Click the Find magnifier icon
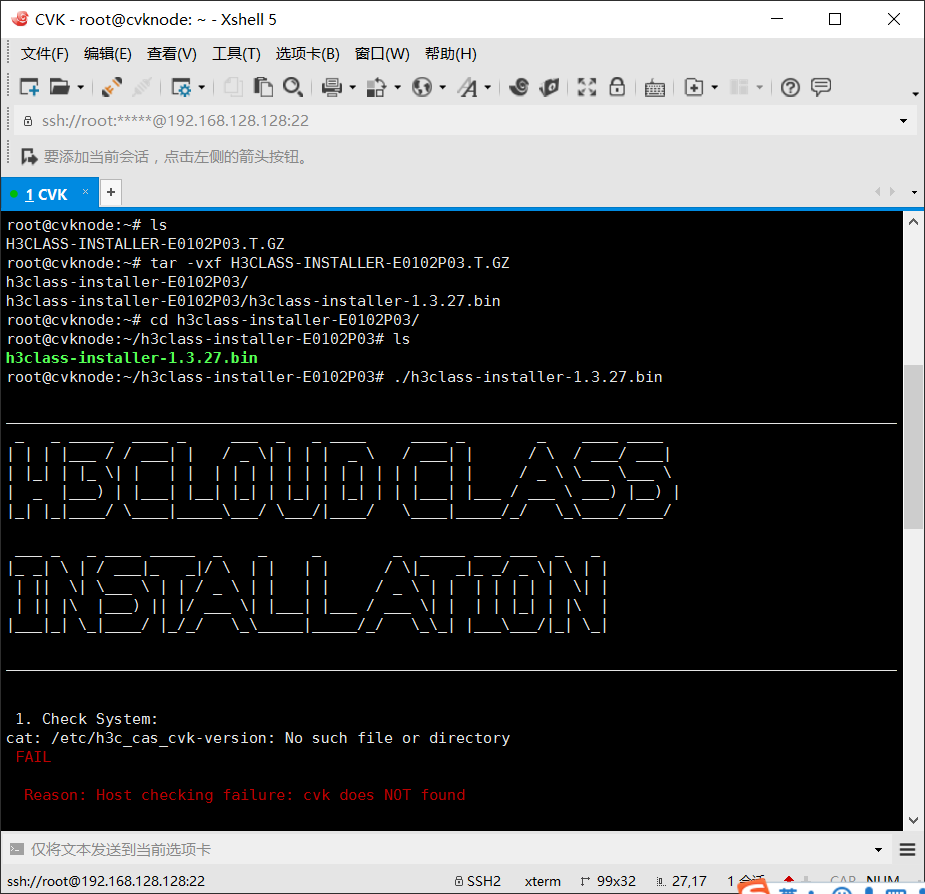Viewport: 925px width, 894px height. point(293,87)
